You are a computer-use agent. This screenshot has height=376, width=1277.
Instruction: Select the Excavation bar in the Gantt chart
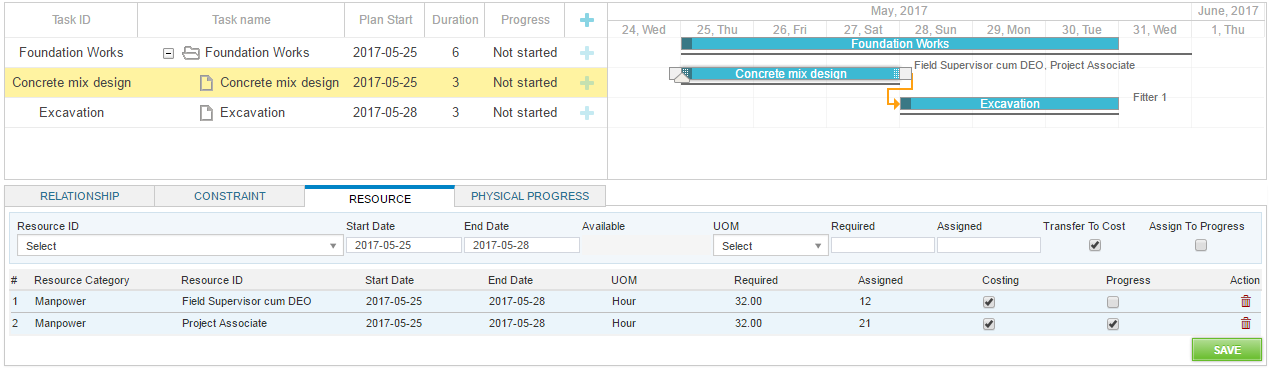pos(1009,104)
